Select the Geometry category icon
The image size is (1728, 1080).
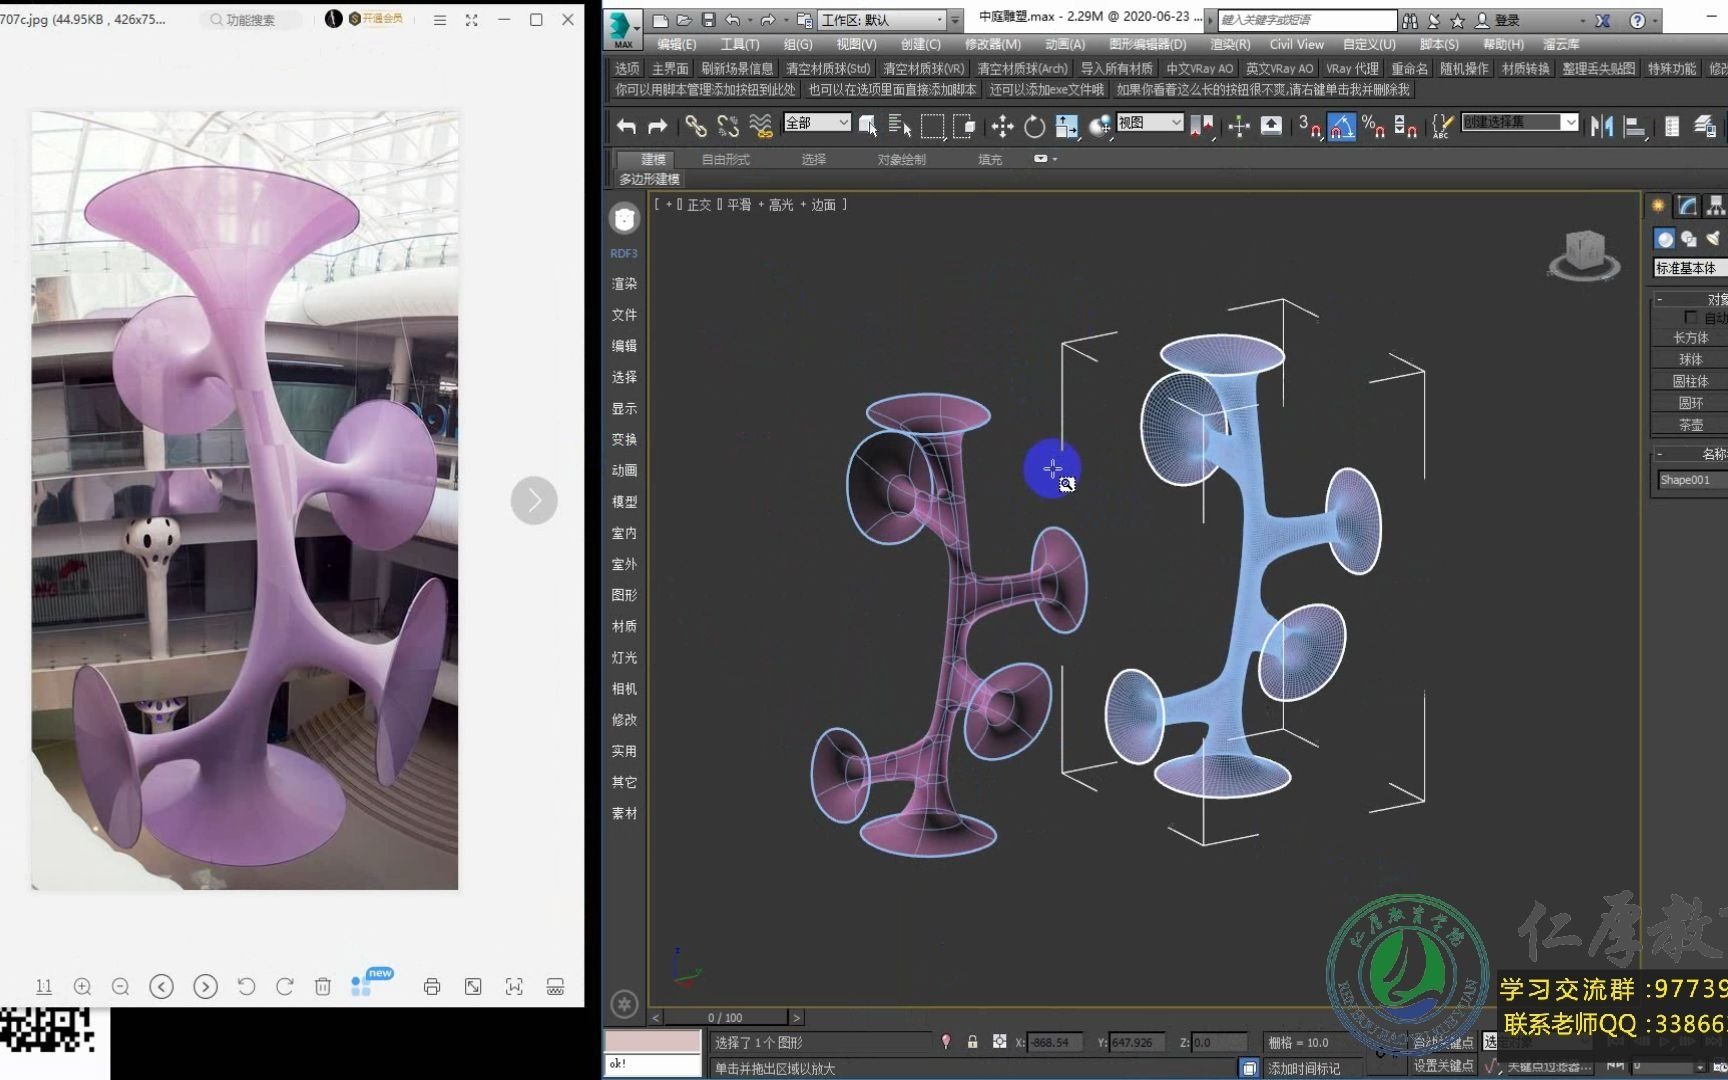[1664, 238]
